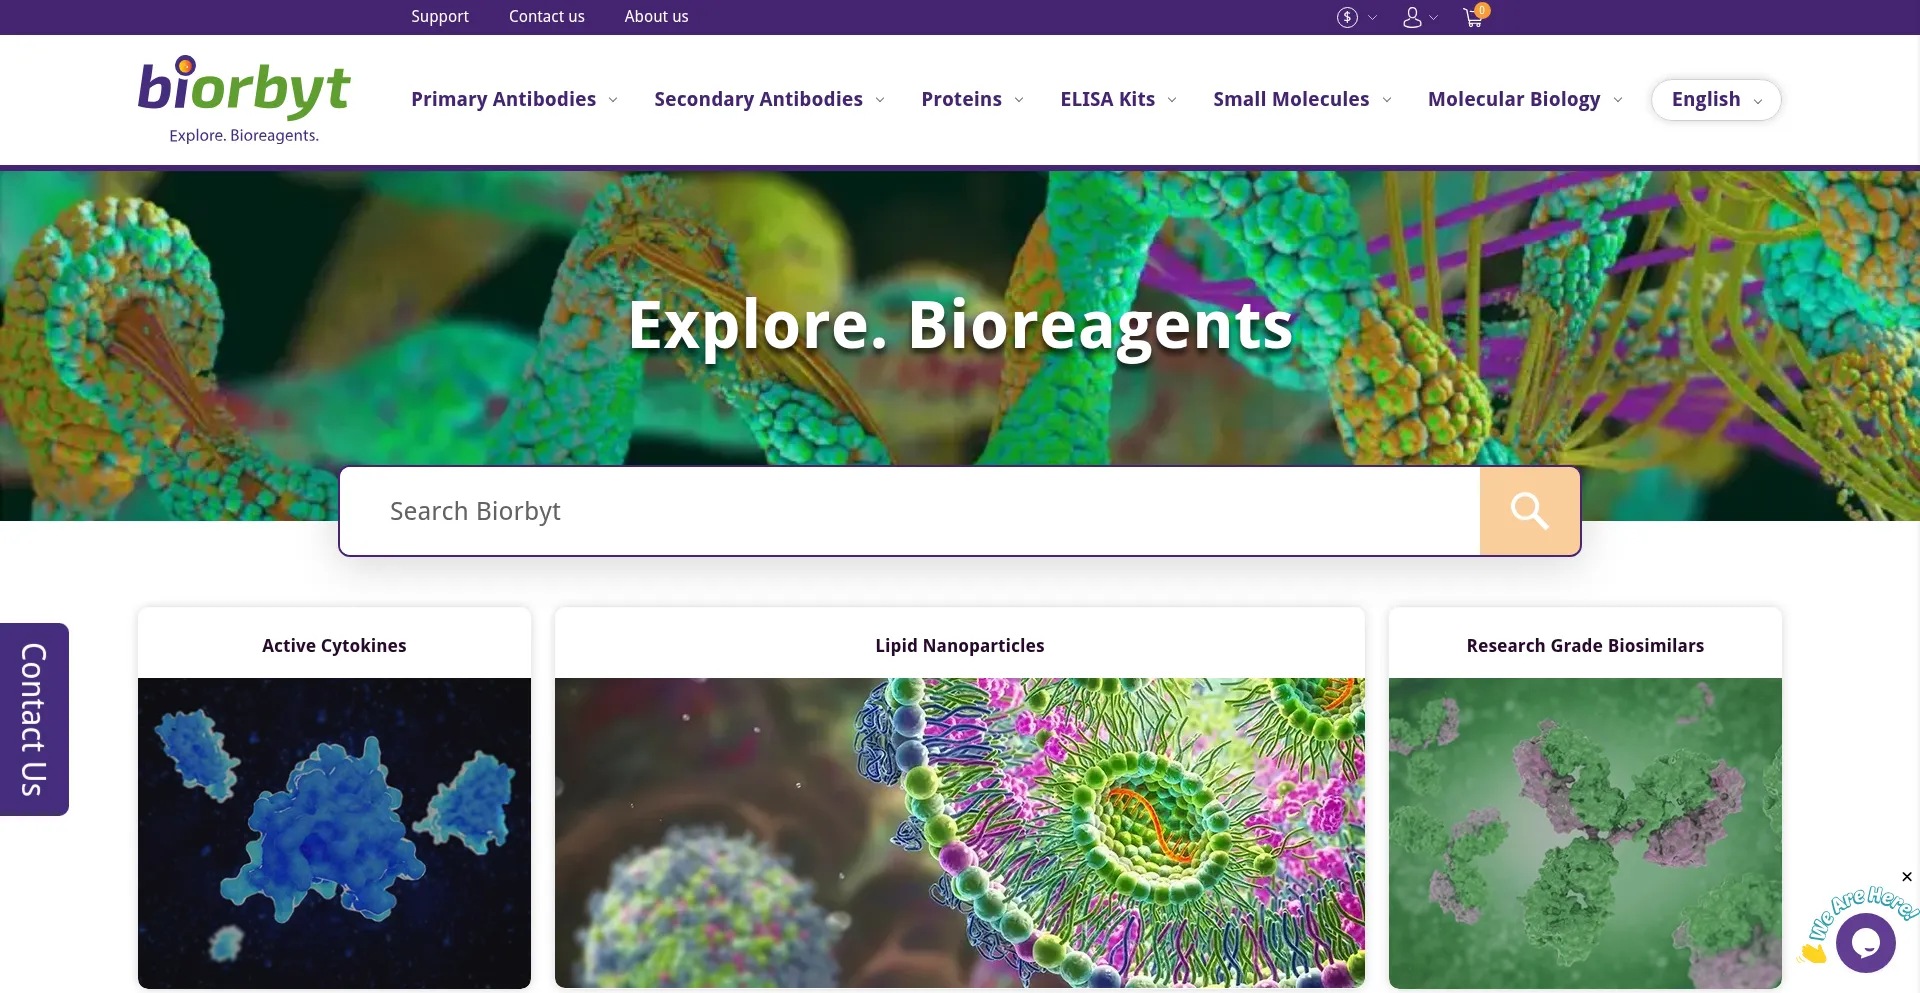Go to the Support page

pos(440,17)
